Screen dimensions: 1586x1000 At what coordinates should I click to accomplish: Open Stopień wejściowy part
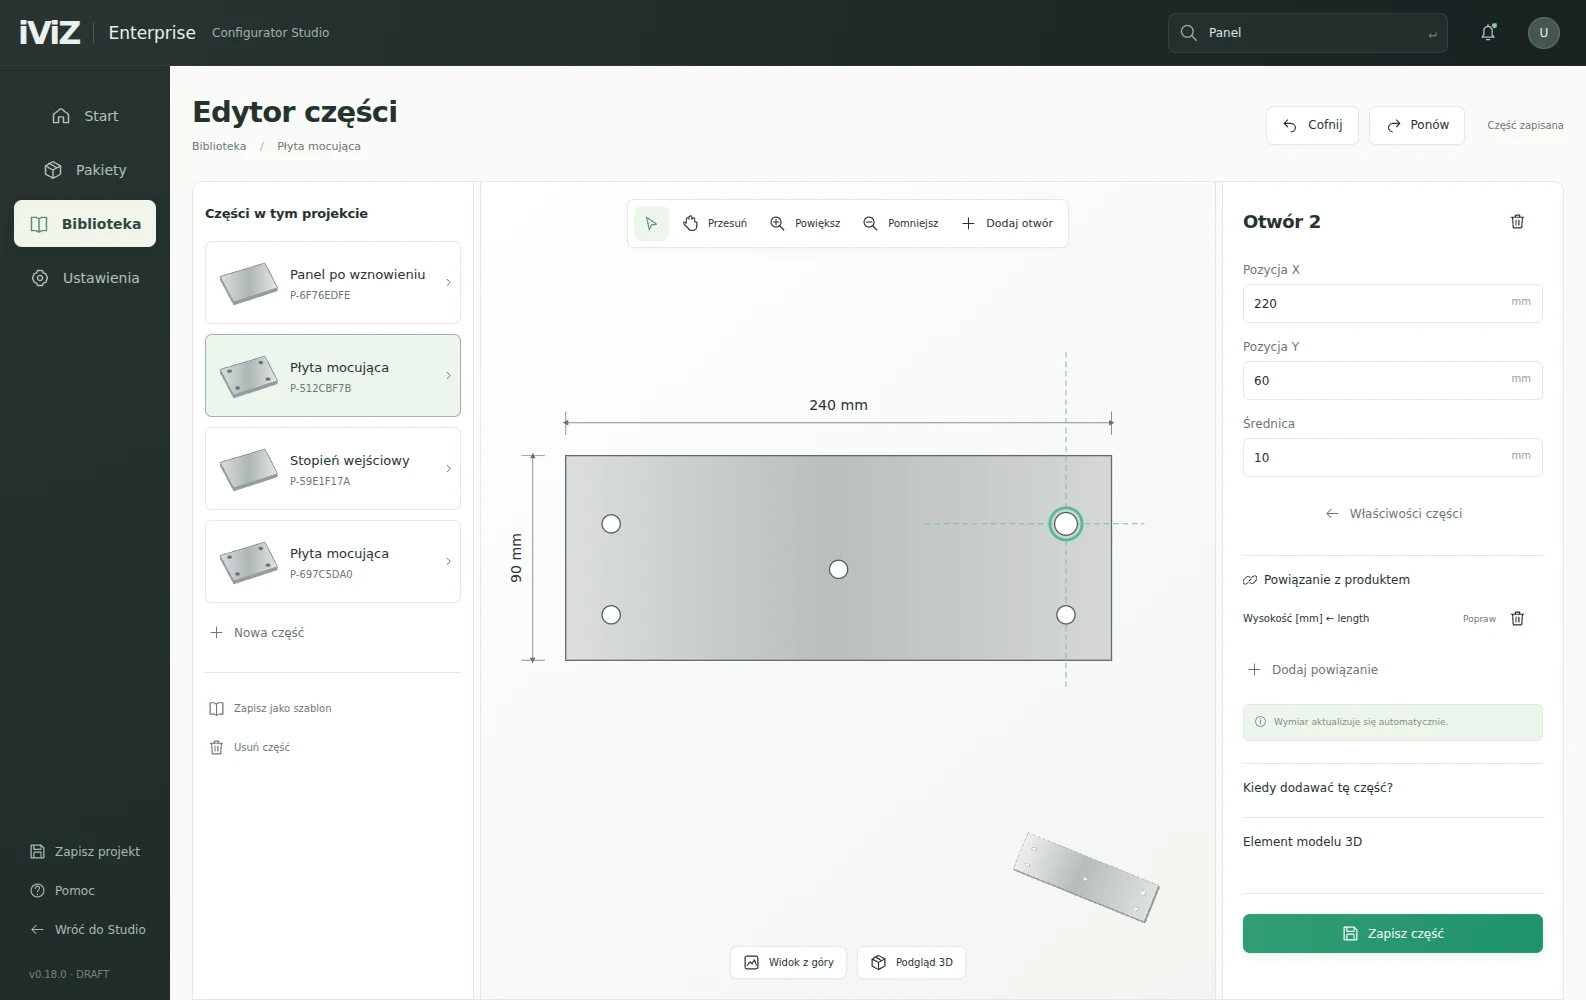click(333, 469)
